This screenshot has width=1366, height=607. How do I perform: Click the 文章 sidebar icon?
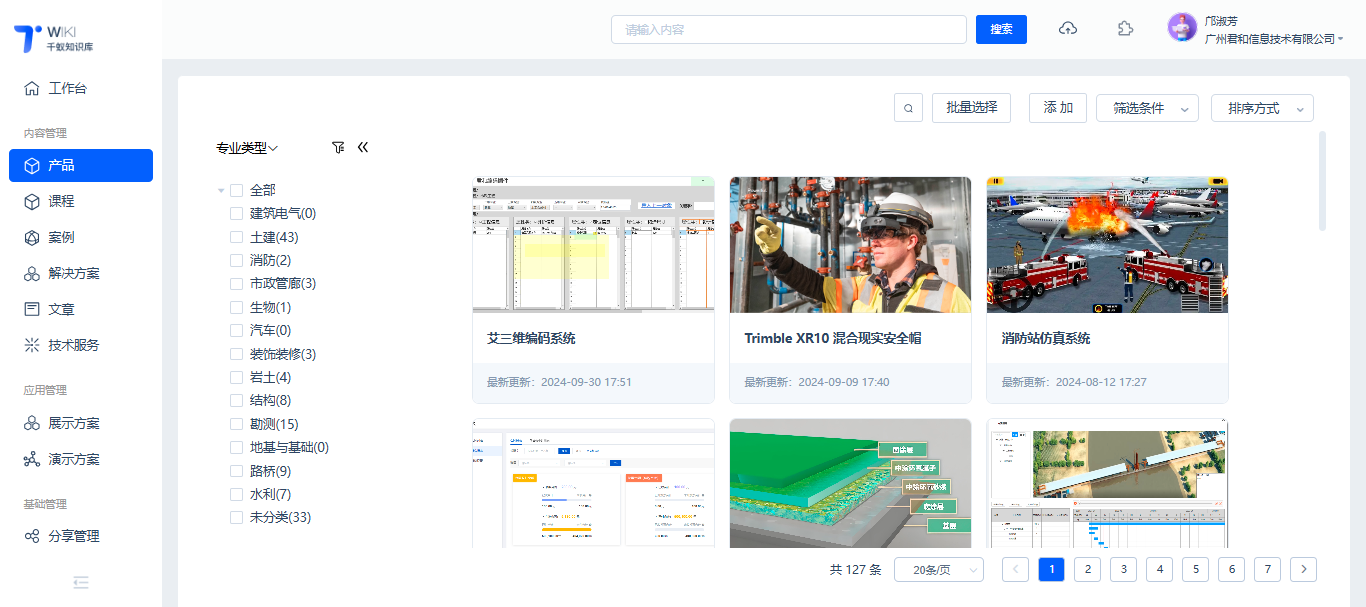pos(32,309)
